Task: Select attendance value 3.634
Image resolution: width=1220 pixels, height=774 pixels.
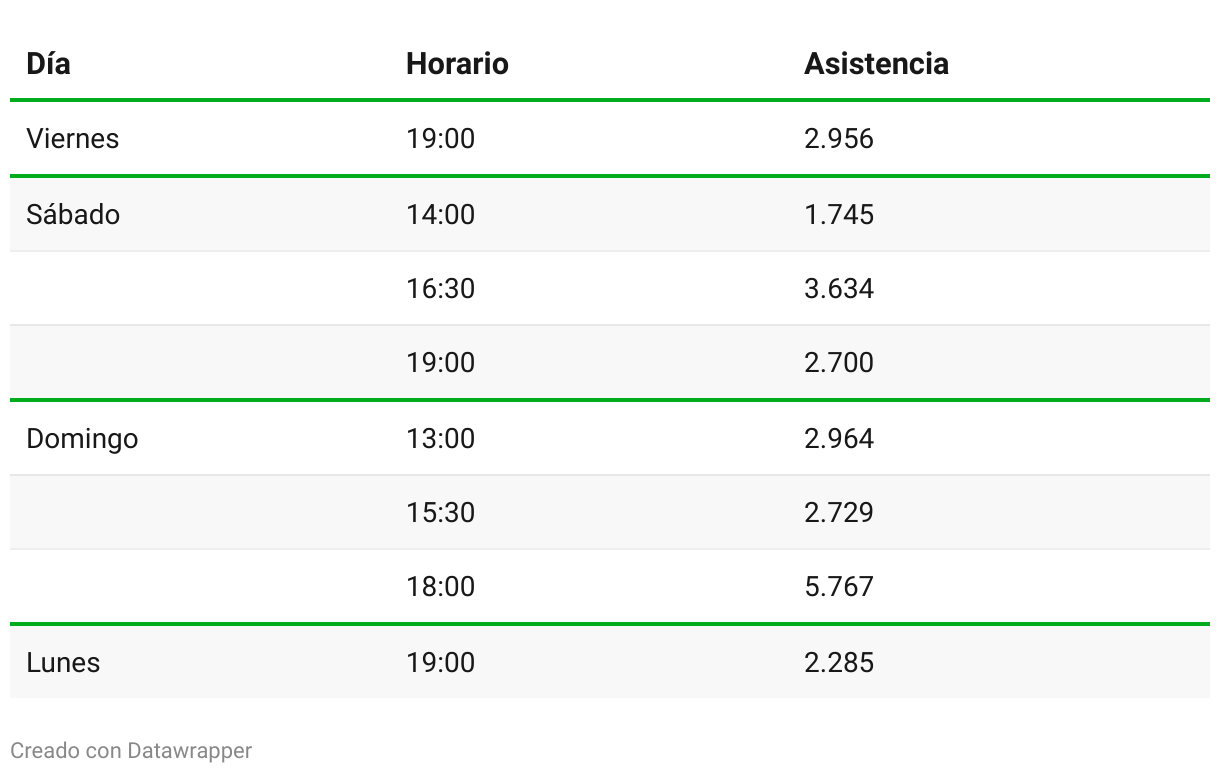Action: [x=839, y=288]
